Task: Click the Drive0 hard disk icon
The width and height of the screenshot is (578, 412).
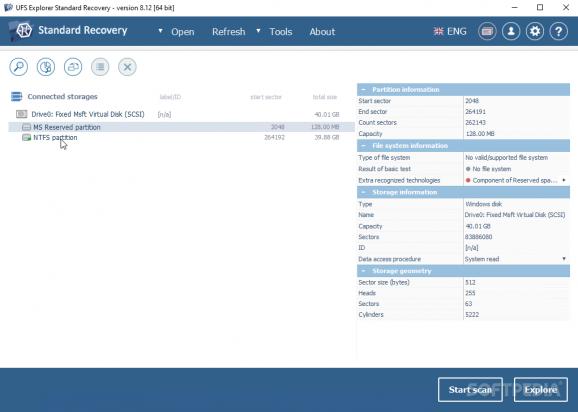Action: point(21,114)
